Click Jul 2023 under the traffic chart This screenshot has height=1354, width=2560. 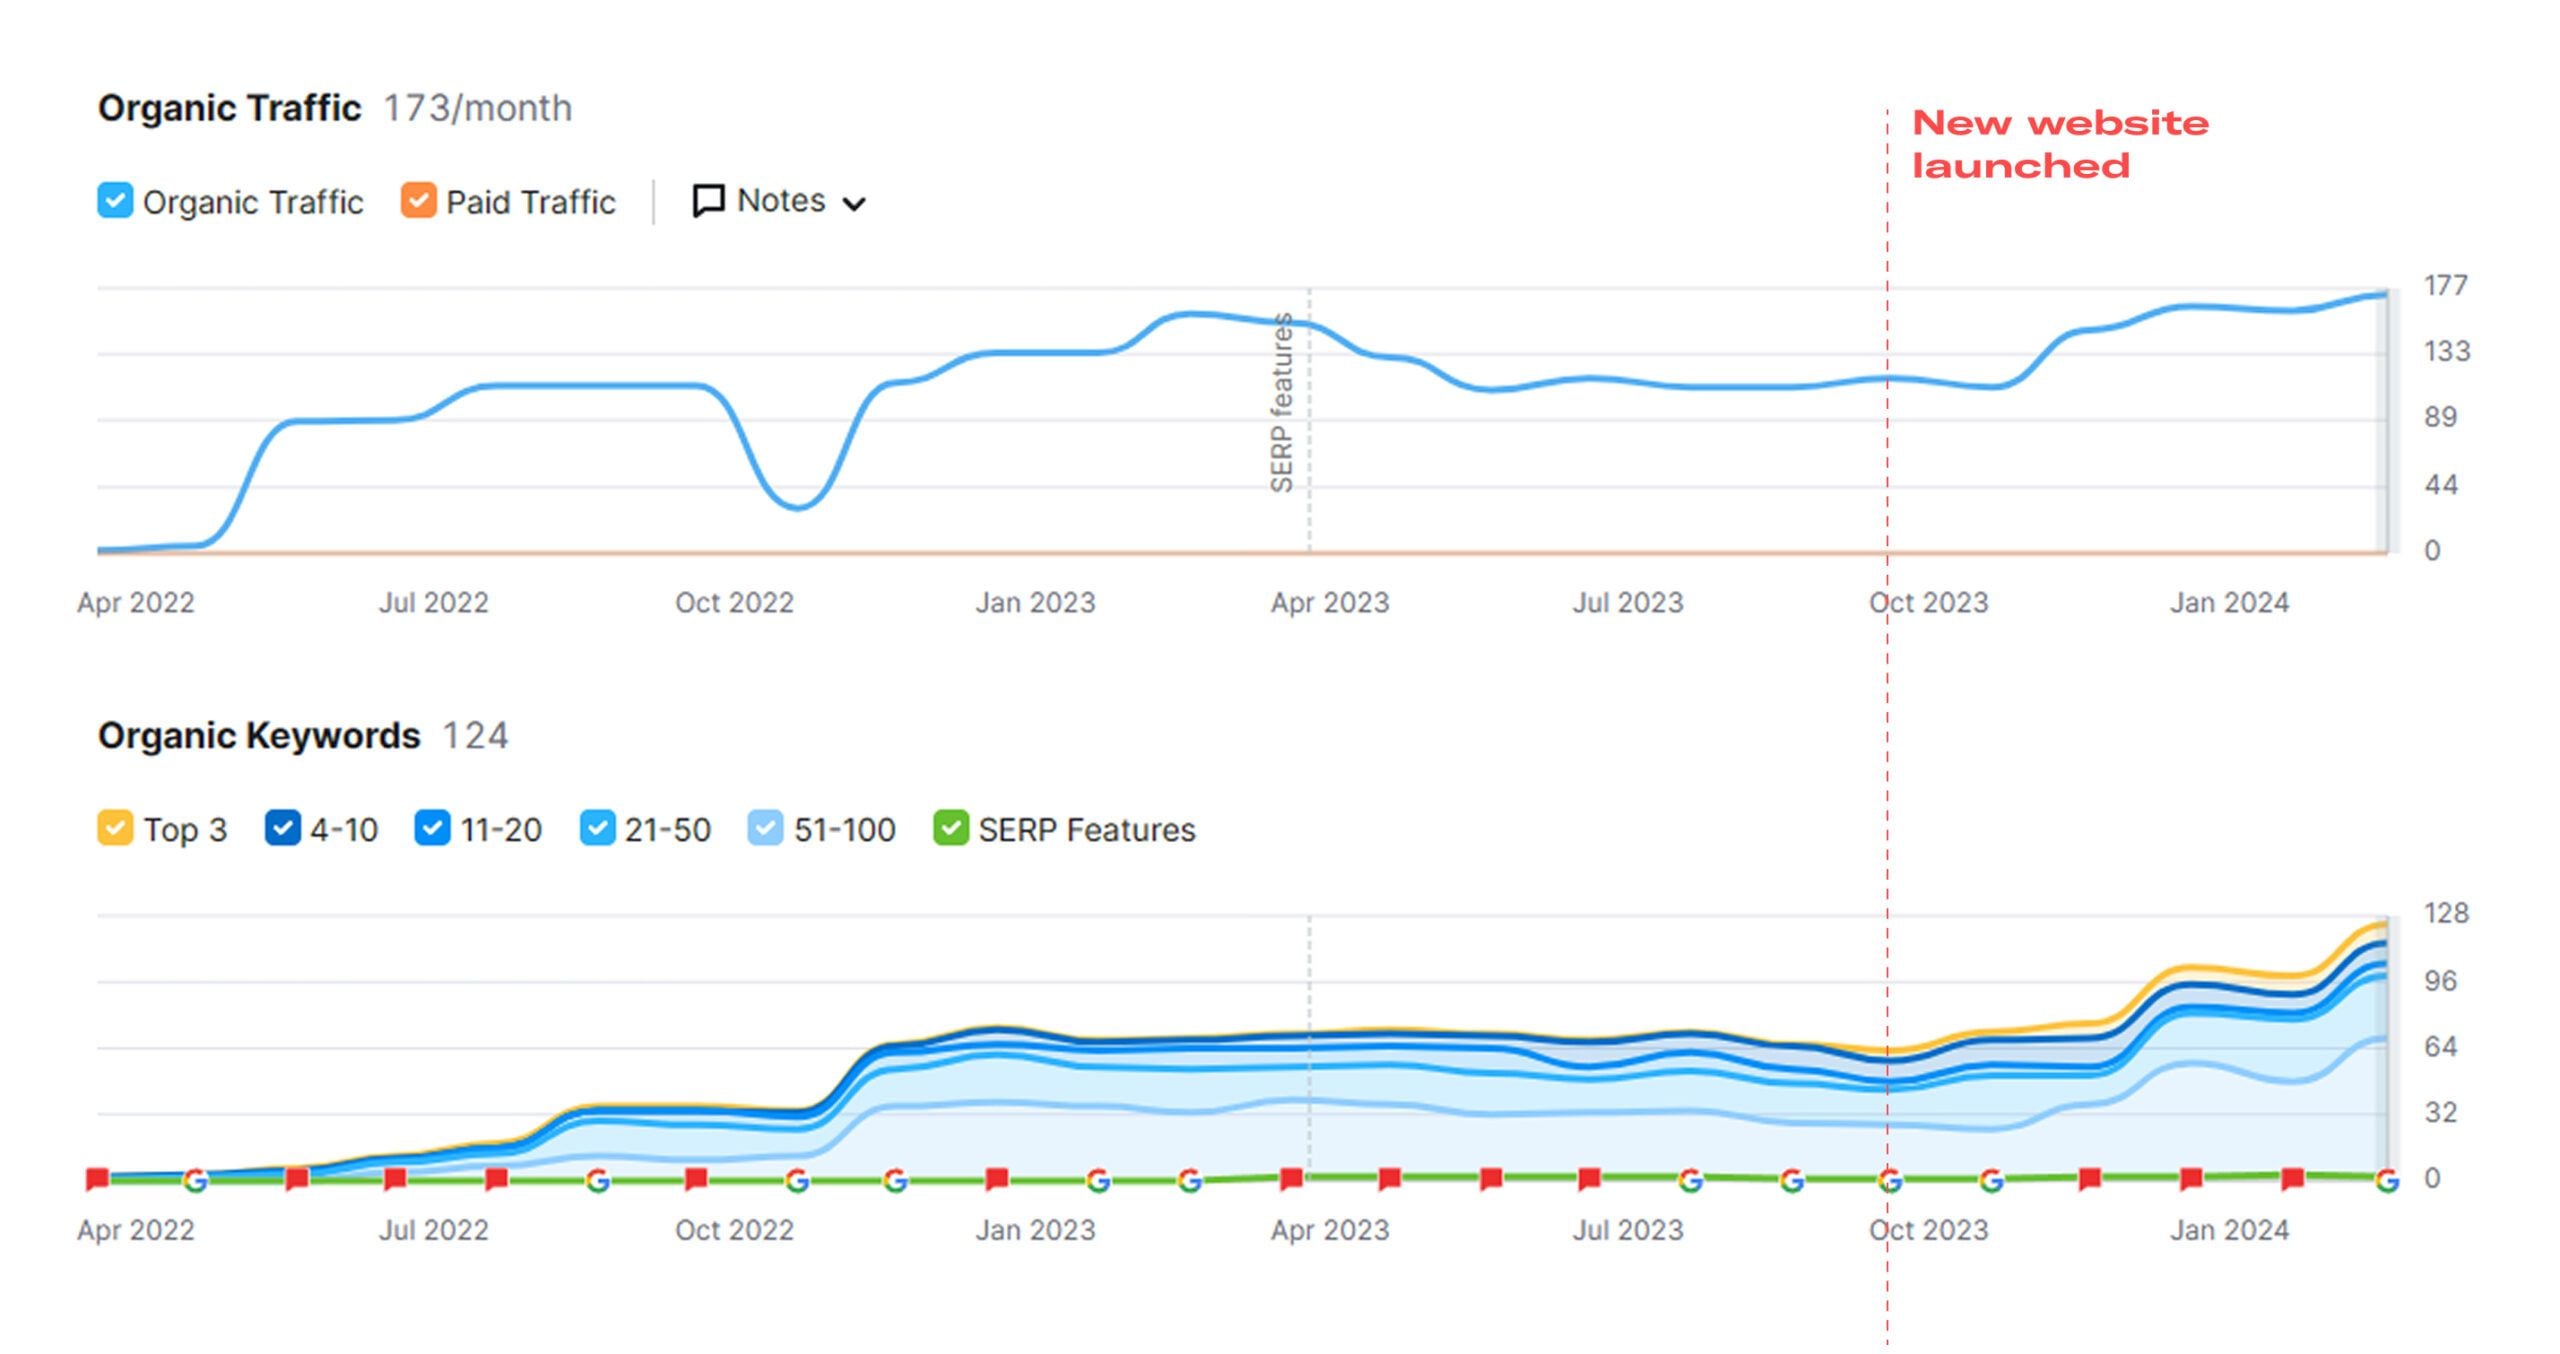pyautogui.click(x=1628, y=603)
